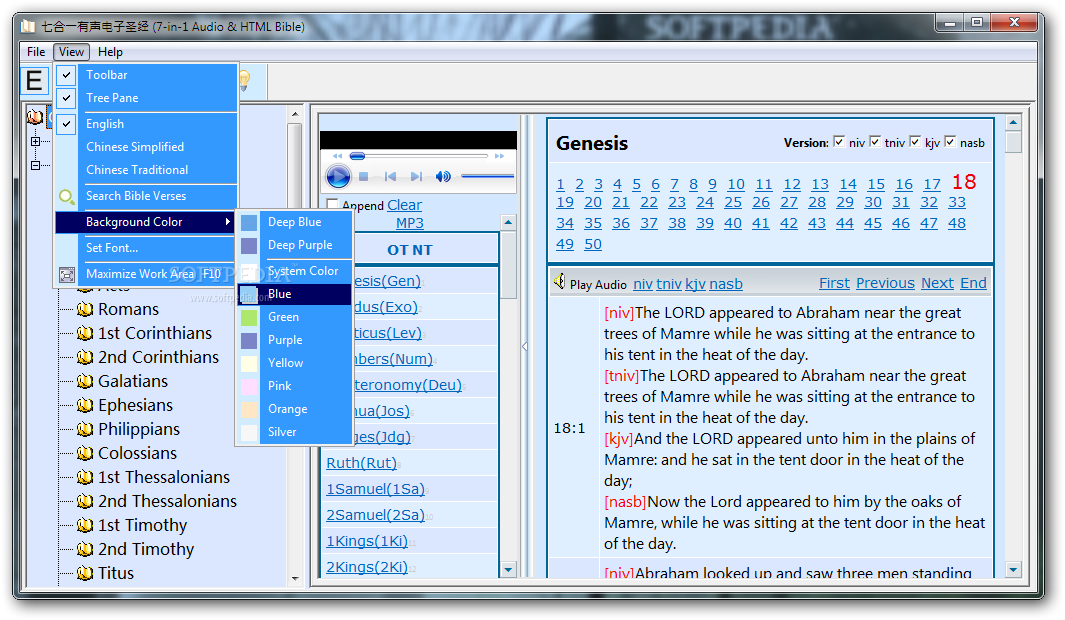Skip to previous track in media player
Screen dimensions: 1065x620
pos(390,177)
